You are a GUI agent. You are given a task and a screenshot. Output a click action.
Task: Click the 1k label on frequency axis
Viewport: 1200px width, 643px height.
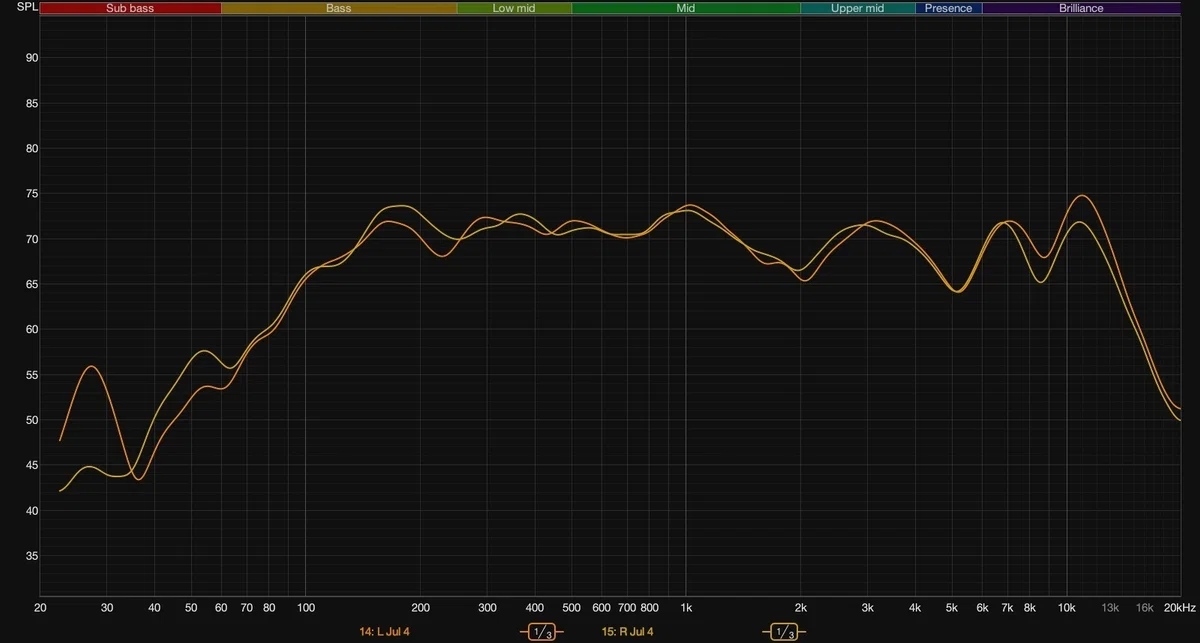click(x=686, y=607)
